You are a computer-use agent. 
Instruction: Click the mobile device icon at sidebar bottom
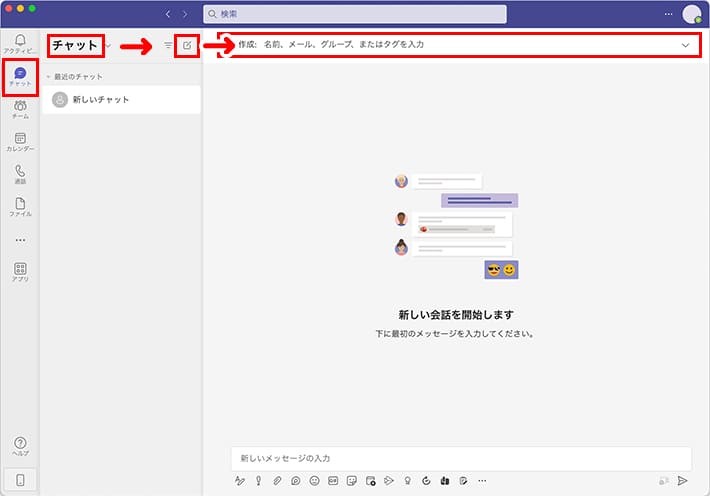(20, 480)
